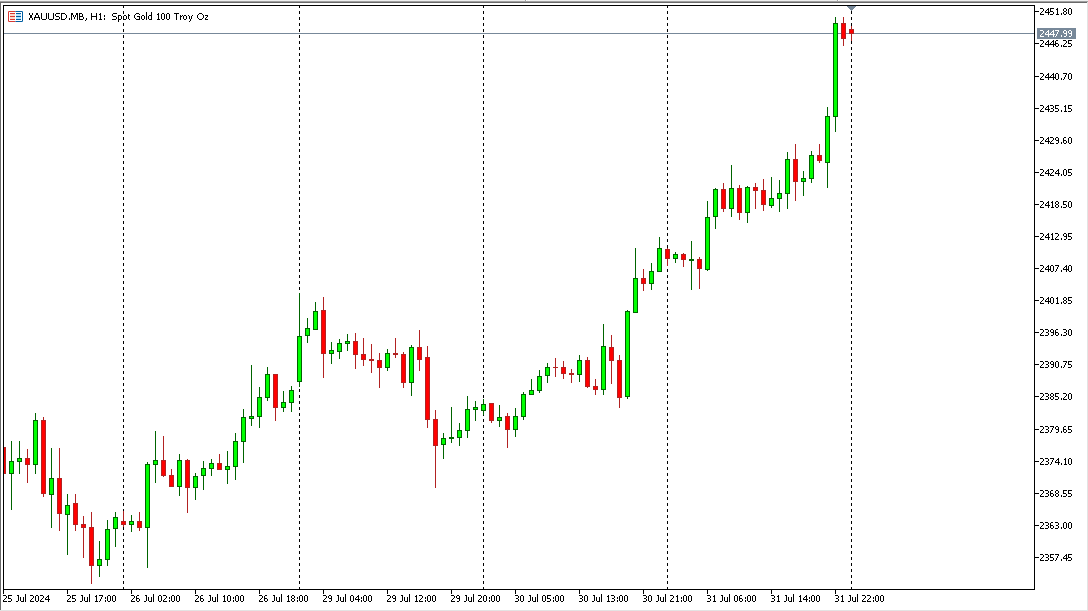Click the 30 Jul 05:00 time label

[539, 599]
